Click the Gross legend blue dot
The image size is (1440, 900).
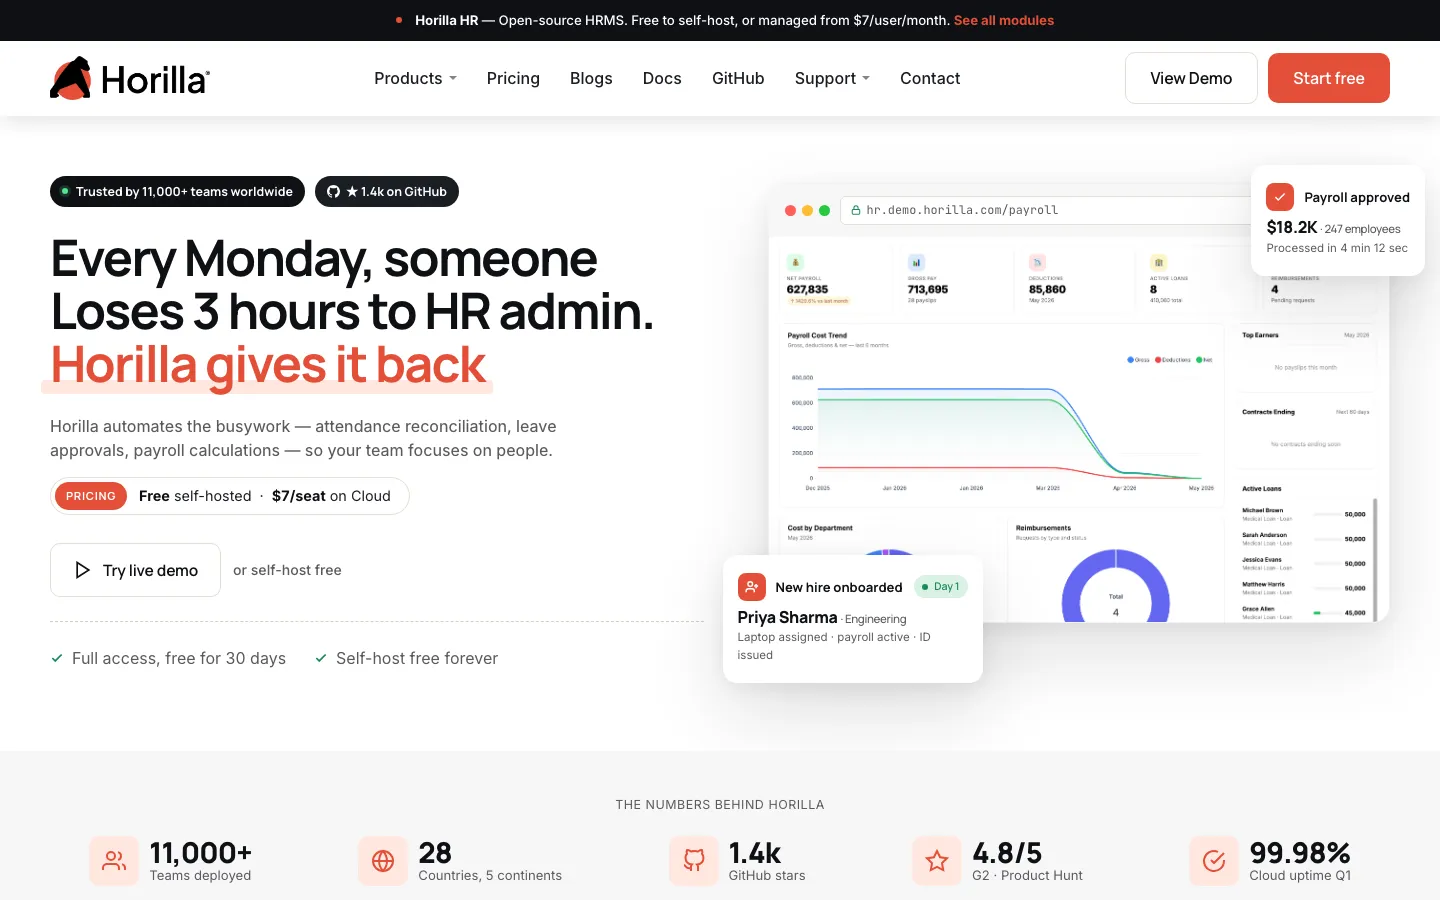[1130, 359]
